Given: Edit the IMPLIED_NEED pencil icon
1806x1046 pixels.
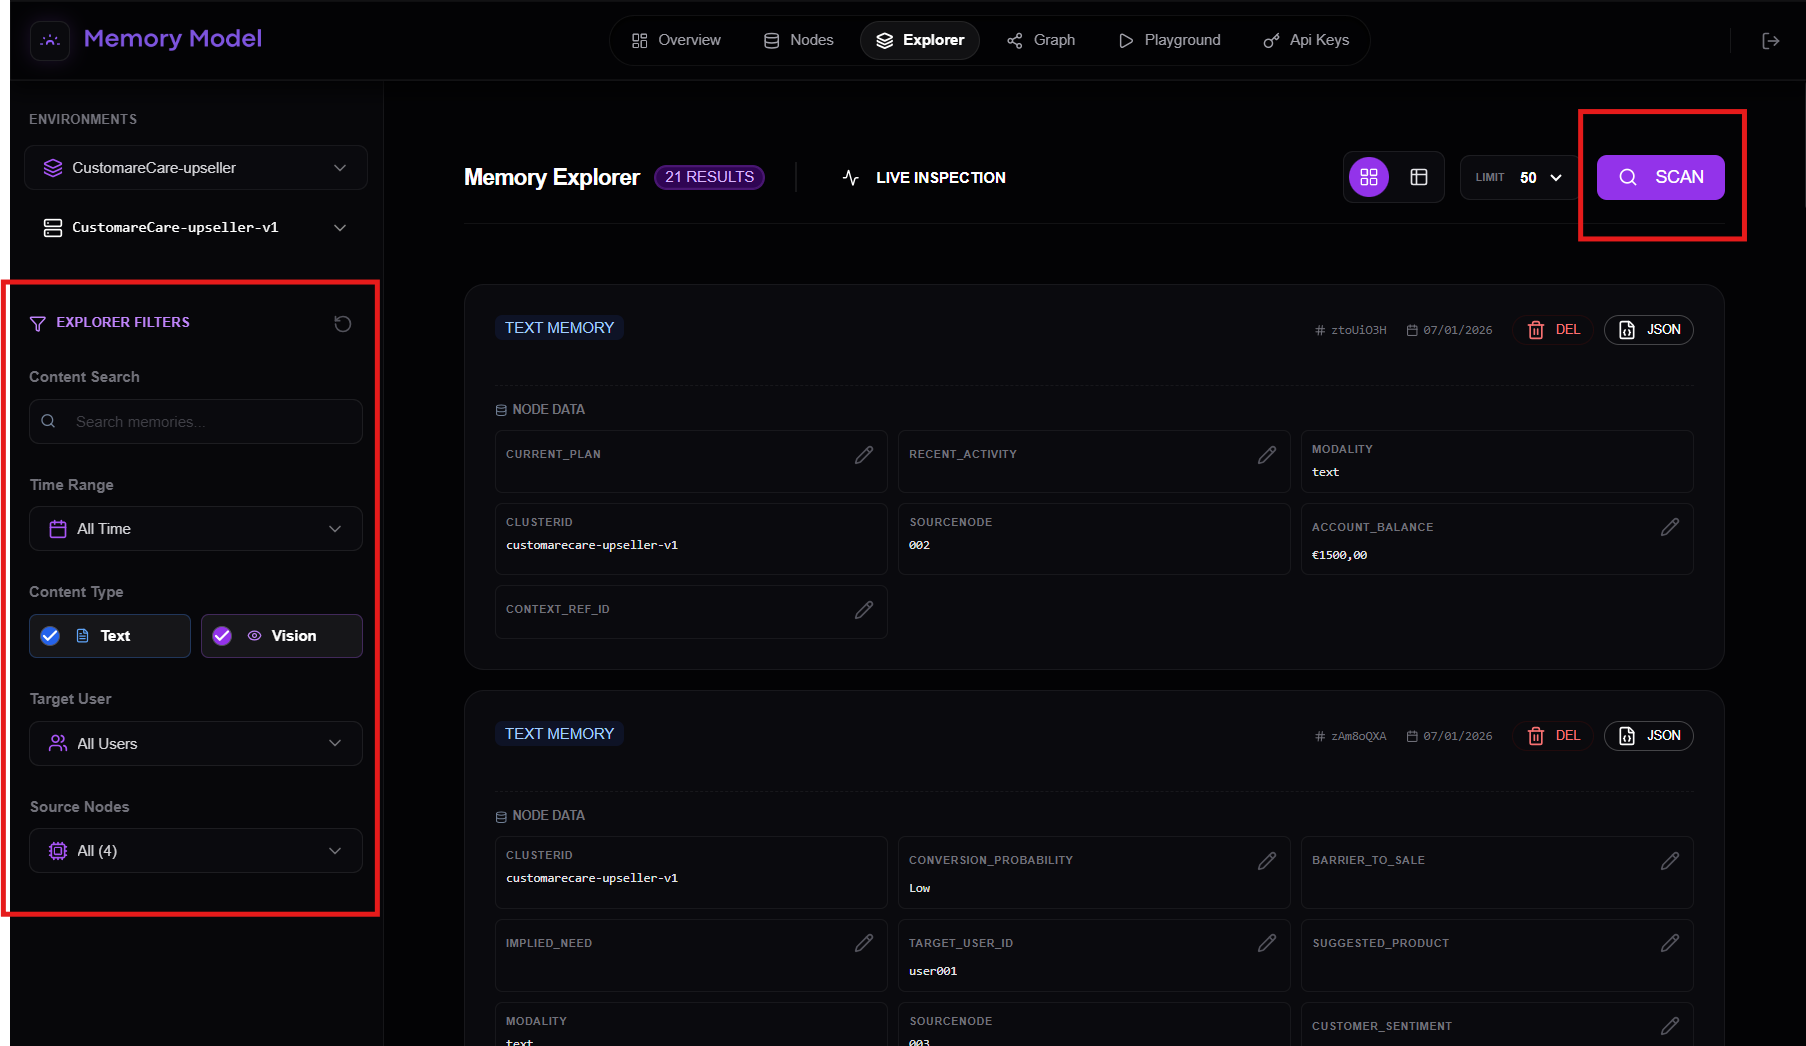Looking at the screenshot, I should [864, 943].
